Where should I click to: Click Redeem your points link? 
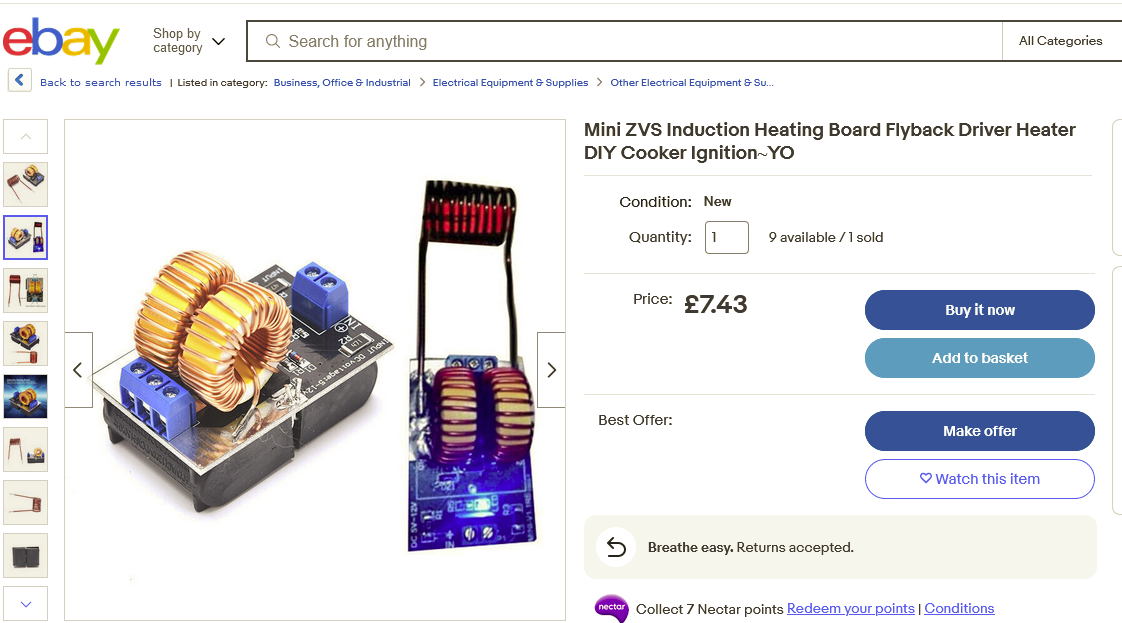pos(850,608)
